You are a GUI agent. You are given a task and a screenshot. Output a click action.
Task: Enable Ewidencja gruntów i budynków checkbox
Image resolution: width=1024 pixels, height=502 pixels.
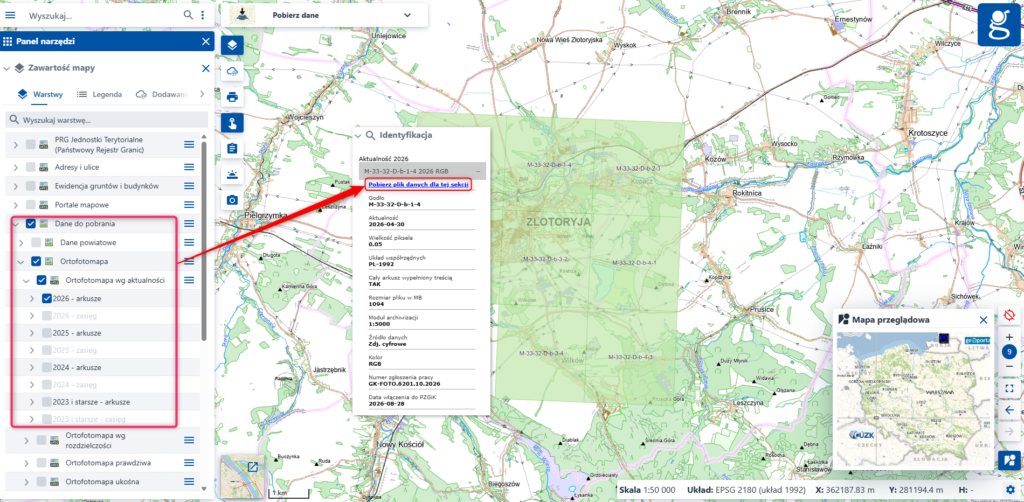31,185
